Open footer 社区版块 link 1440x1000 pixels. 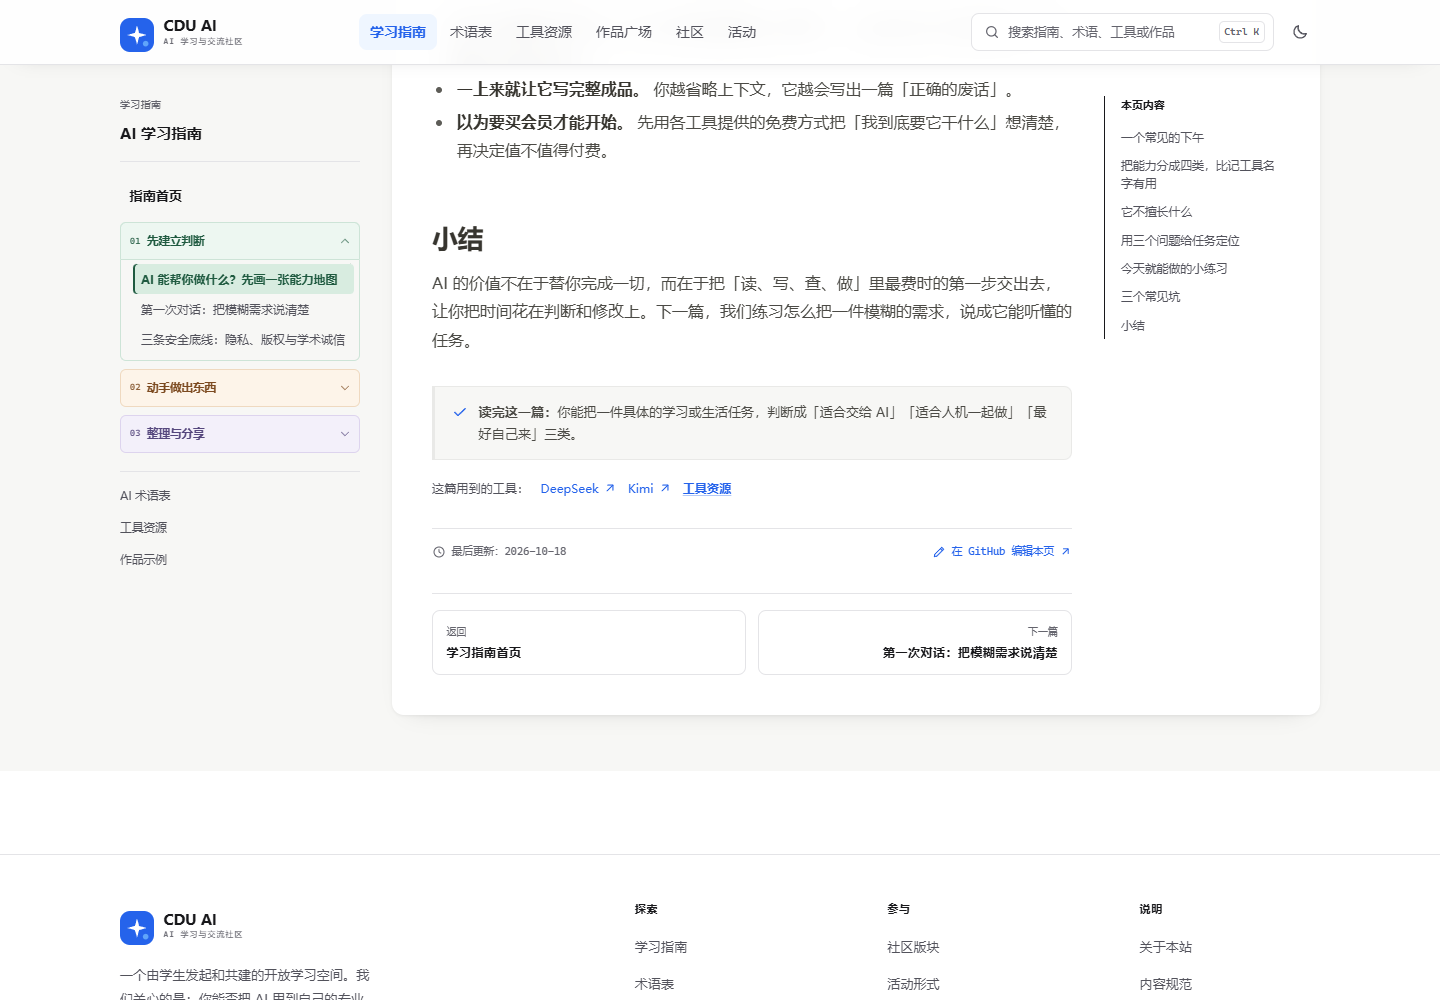[x=913, y=947]
